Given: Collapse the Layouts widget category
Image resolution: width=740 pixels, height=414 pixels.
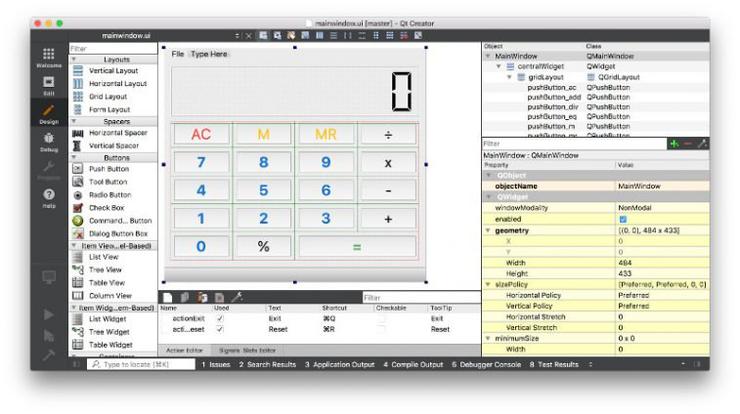Looking at the screenshot, I should [x=74, y=60].
